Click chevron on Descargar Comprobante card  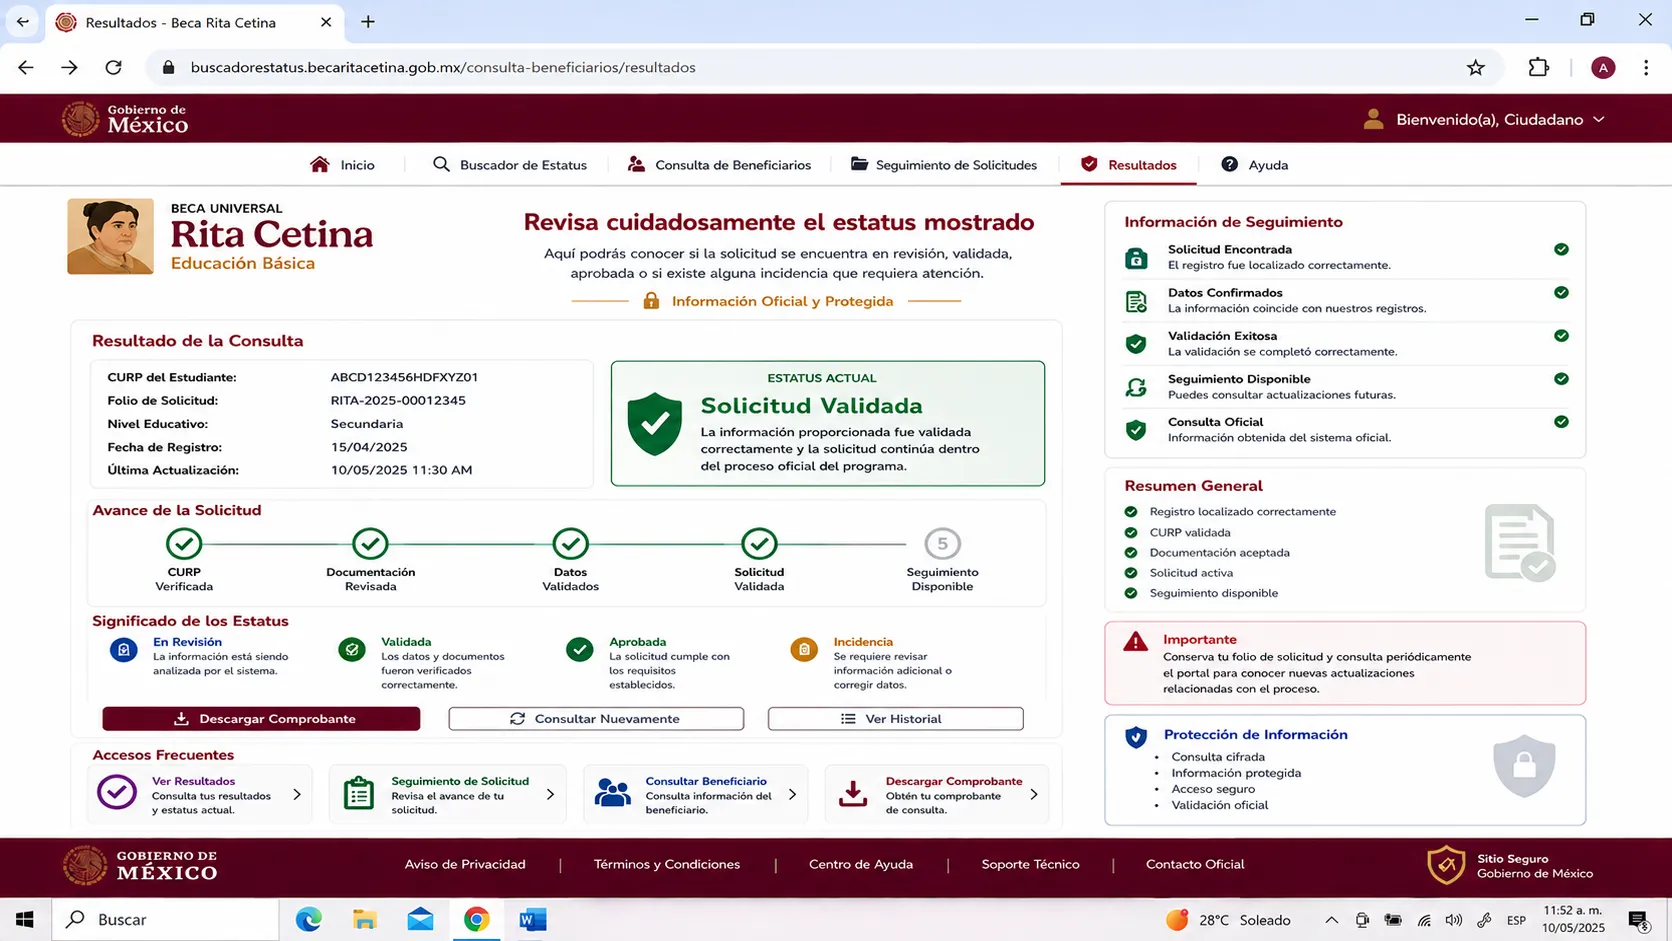1034,794
